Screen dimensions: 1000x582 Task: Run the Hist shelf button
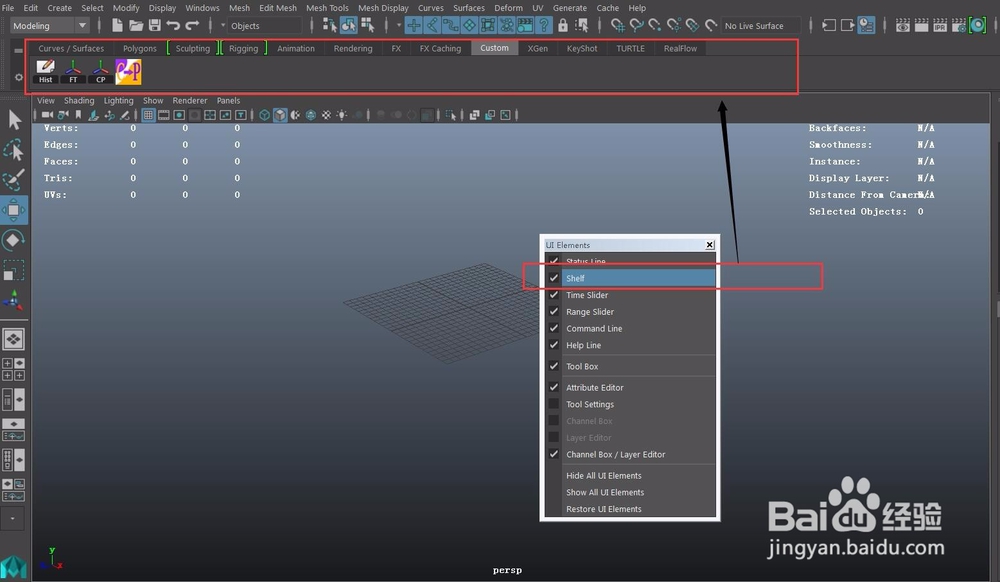tap(45, 71)
